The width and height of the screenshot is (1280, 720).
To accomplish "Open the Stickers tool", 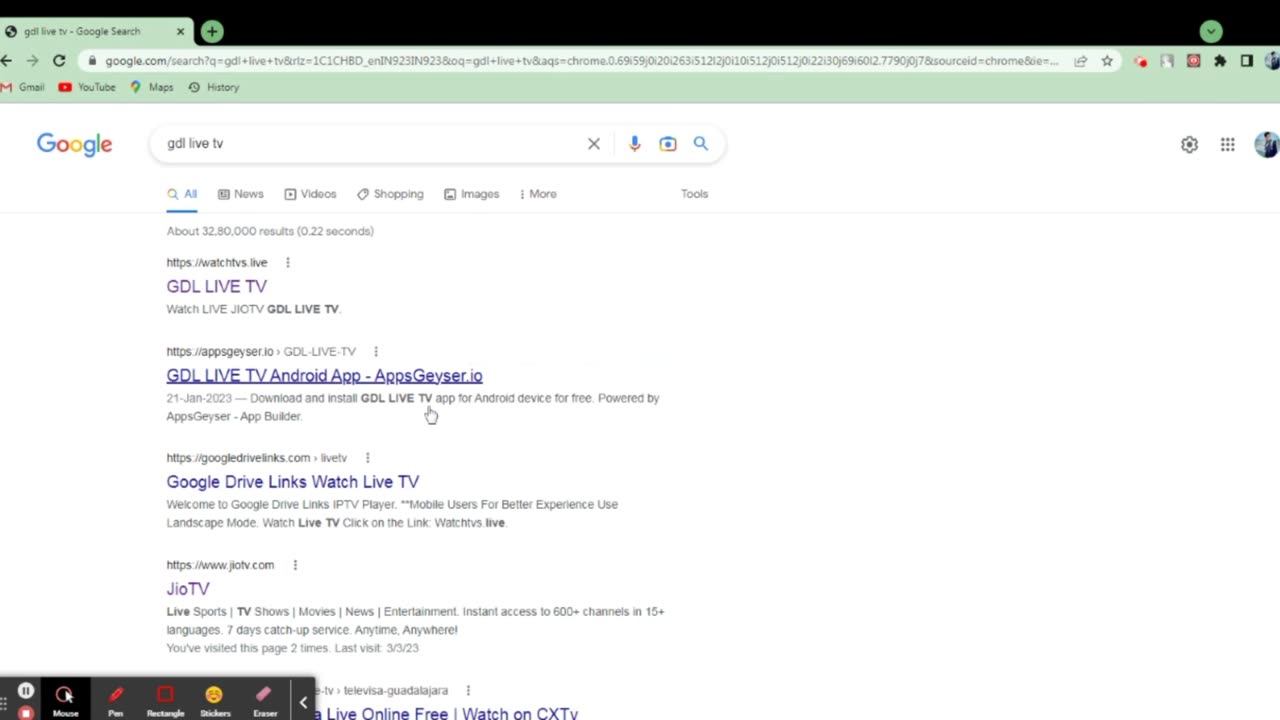I will click(x=214, y=699).
